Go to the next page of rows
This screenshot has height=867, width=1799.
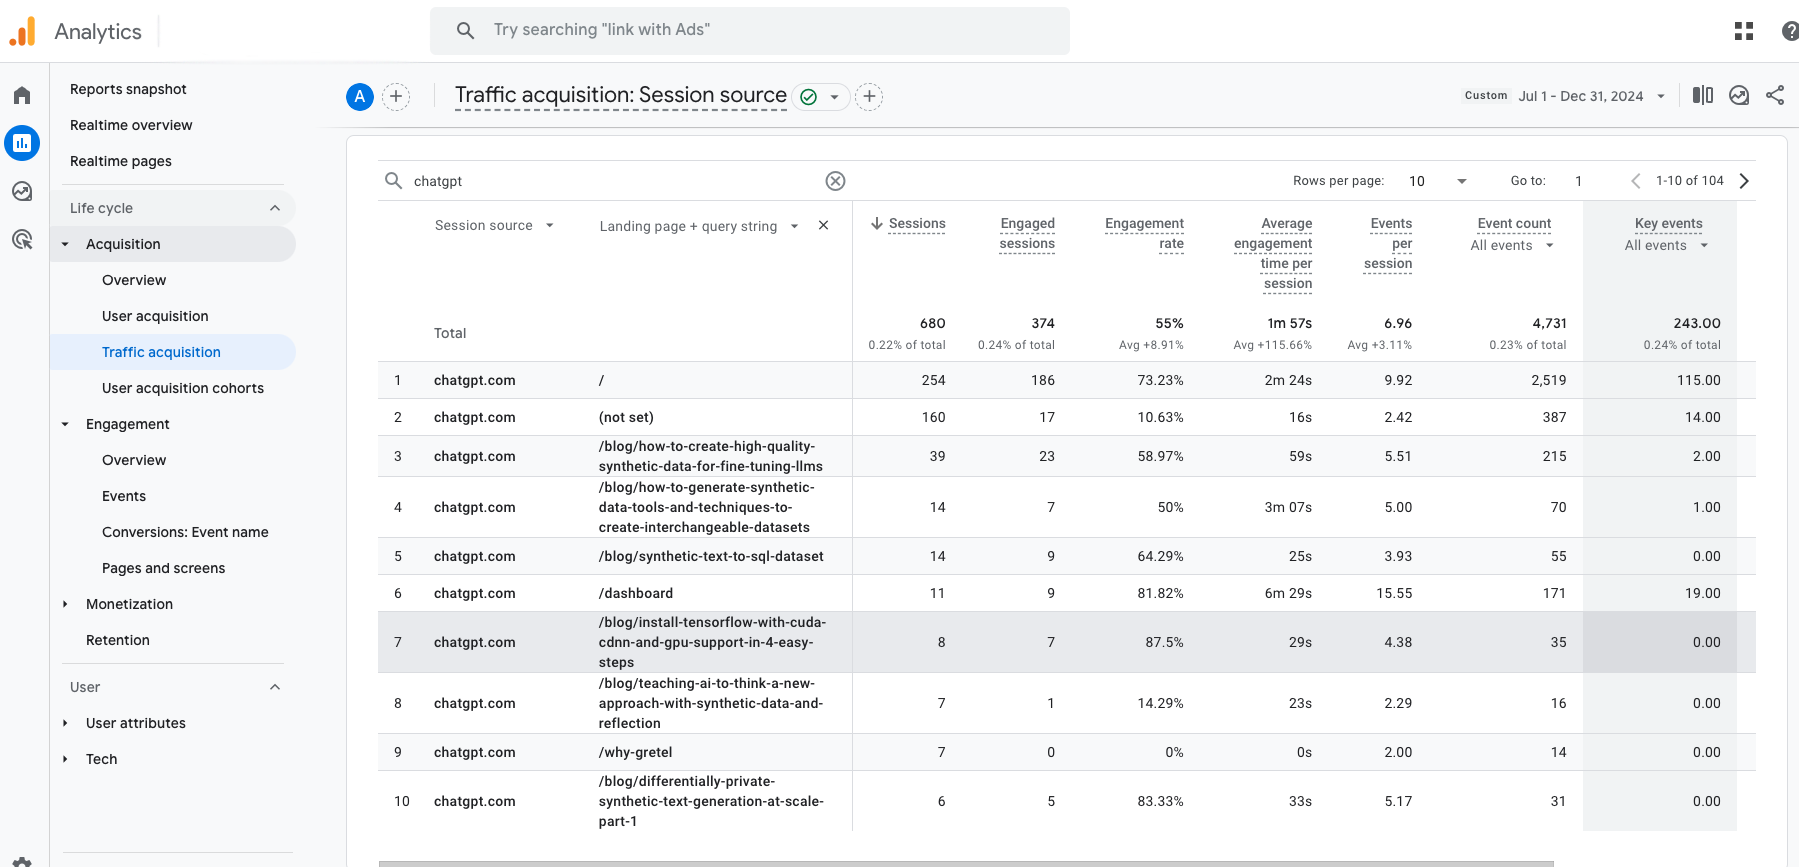point(1744,181)
